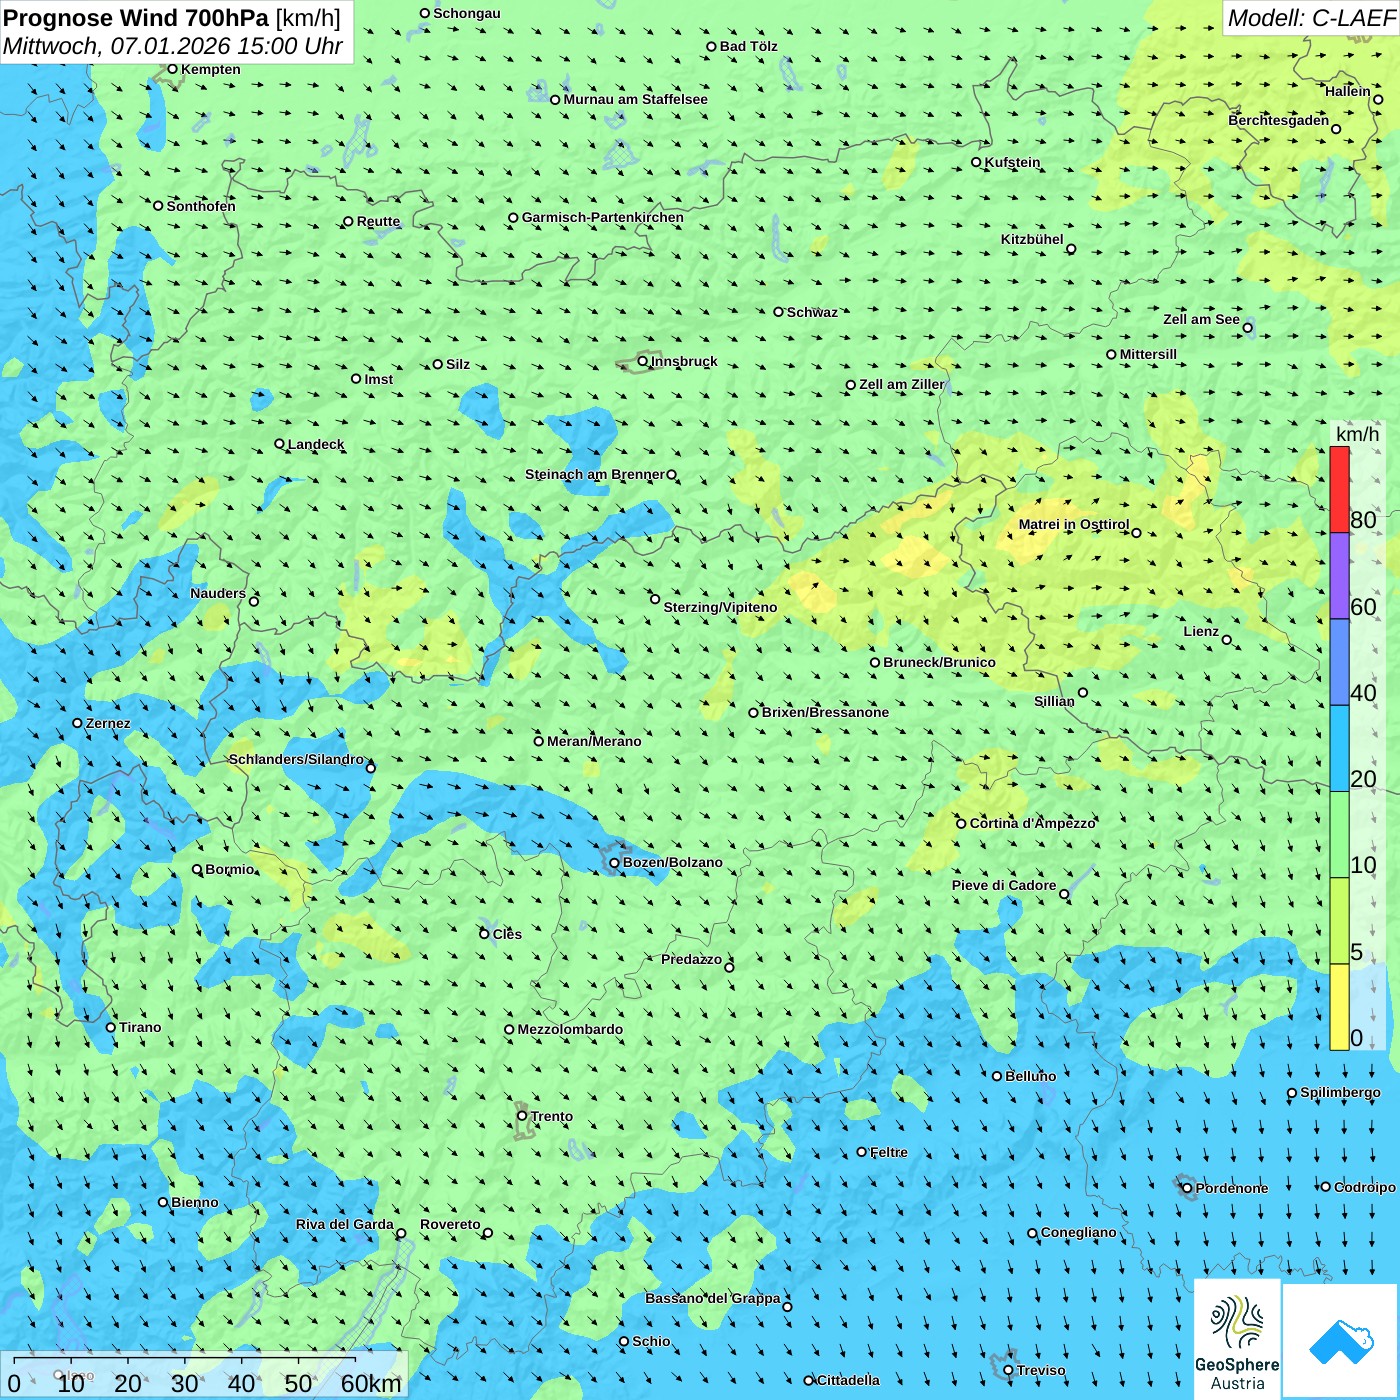Click the 'Schongau' label
The width and height of the screenshot is (1400, 1400).
(467, 13)
